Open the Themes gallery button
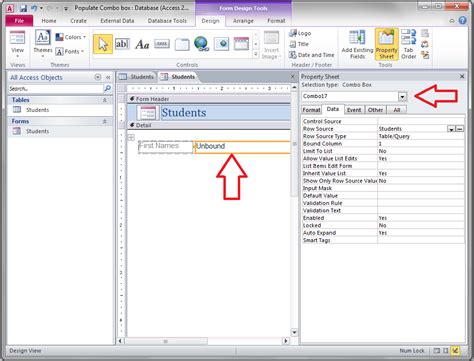The height and width of the screenshot is (361, 474). [43, 43]
